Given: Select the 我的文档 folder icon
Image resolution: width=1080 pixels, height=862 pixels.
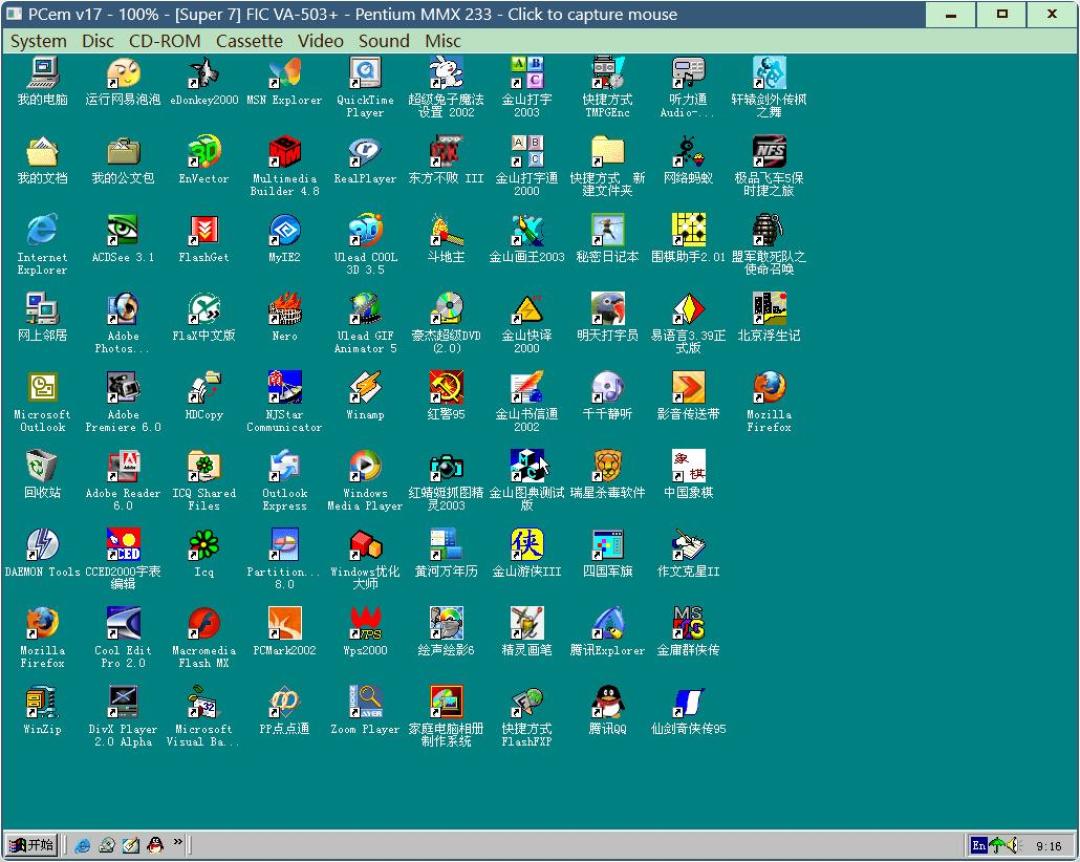Looking at the screenshot, I should 43,161.
